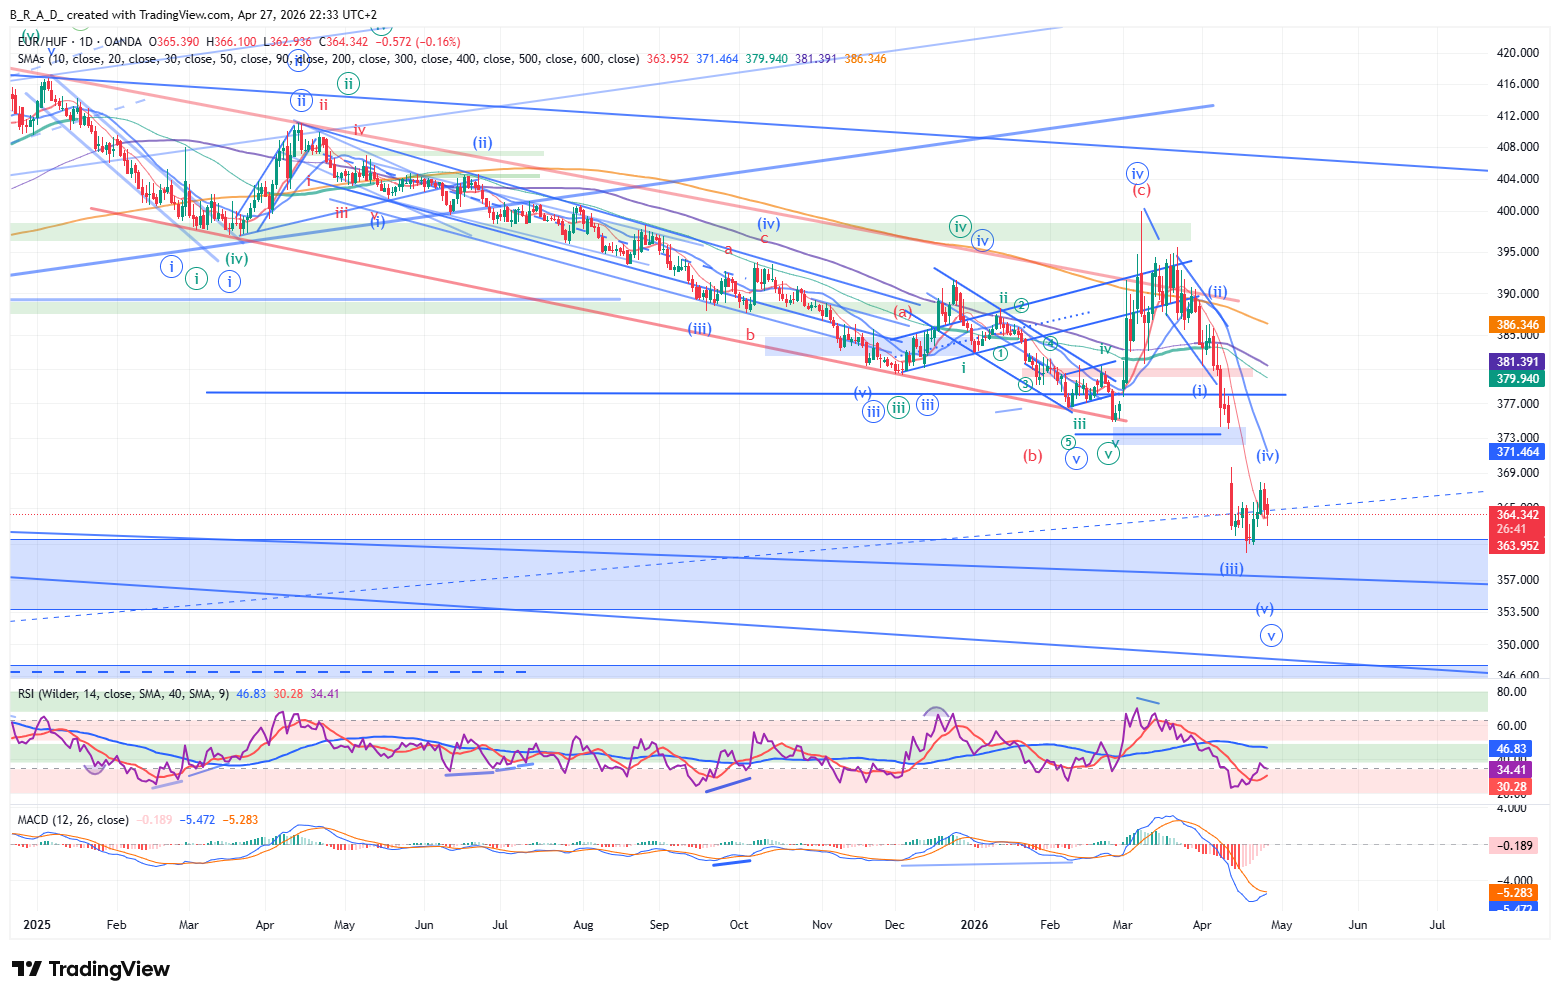Click the red 364.342 current price label
Viewport: 1560px width, 999px height.
1517,515
